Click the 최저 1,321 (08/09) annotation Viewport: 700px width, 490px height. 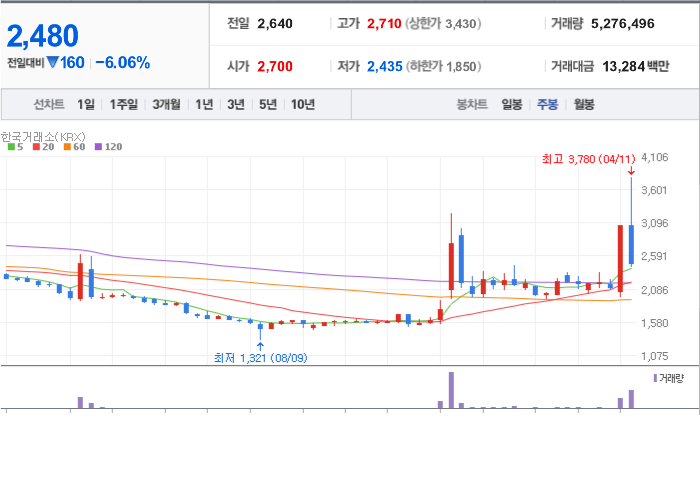261,358
